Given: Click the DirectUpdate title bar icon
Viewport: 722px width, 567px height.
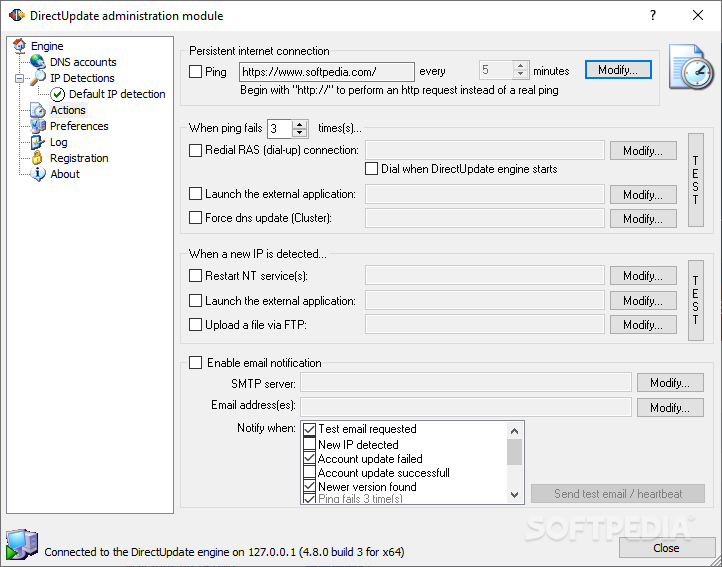Looking at the screenshot, I should point(17,15).
